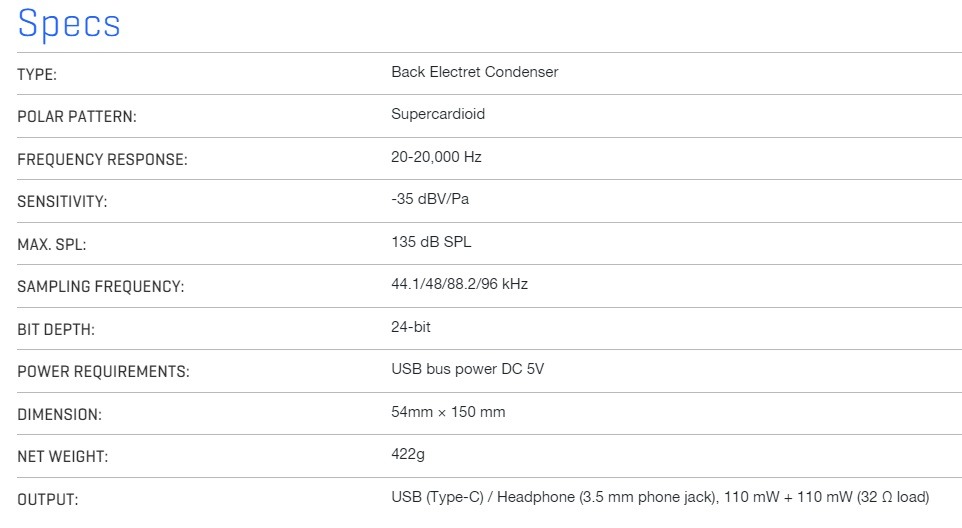
Task: Click the USB (Type-C) output description
Action: point(660,497)
